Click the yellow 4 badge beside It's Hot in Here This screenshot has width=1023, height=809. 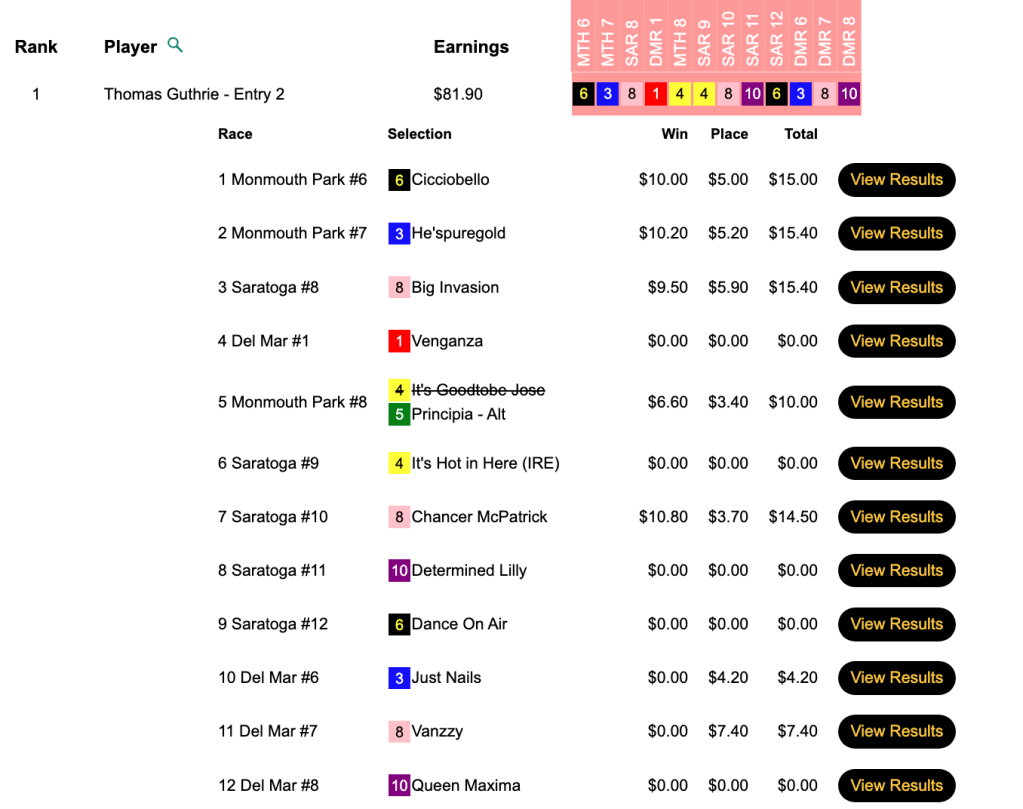399,464
